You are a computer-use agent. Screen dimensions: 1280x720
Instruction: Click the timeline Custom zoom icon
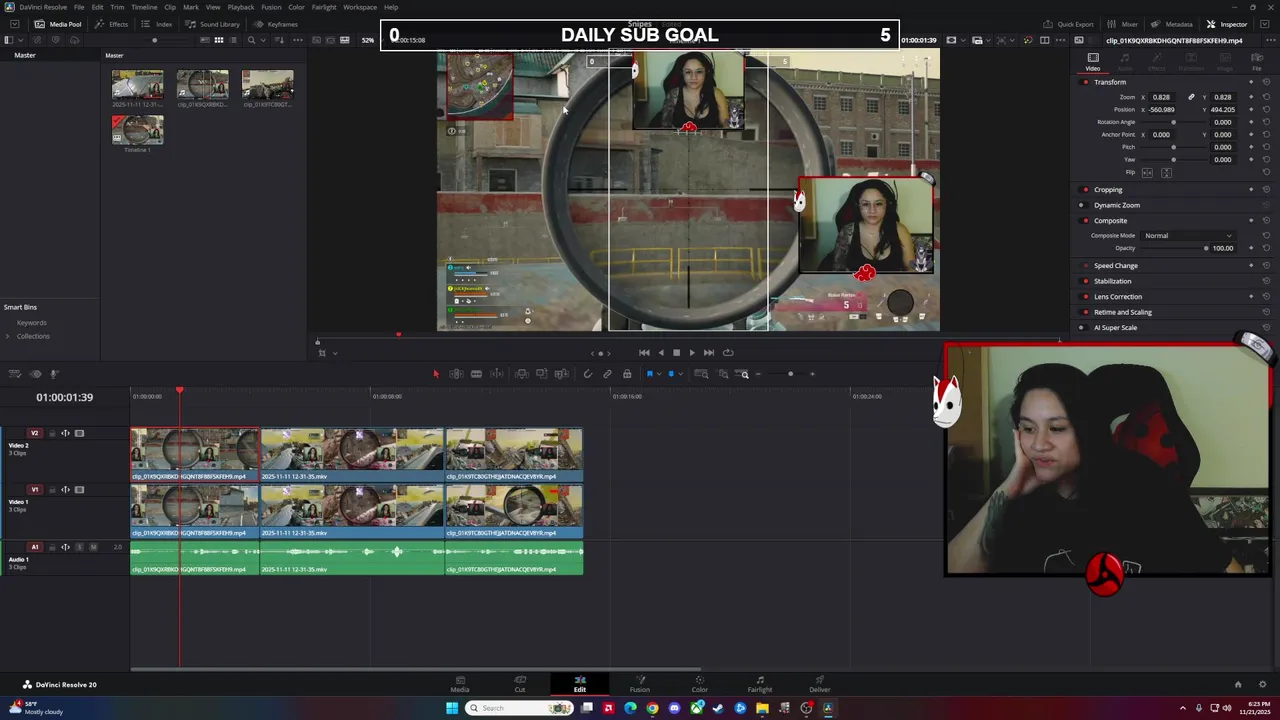pos(743,374)
